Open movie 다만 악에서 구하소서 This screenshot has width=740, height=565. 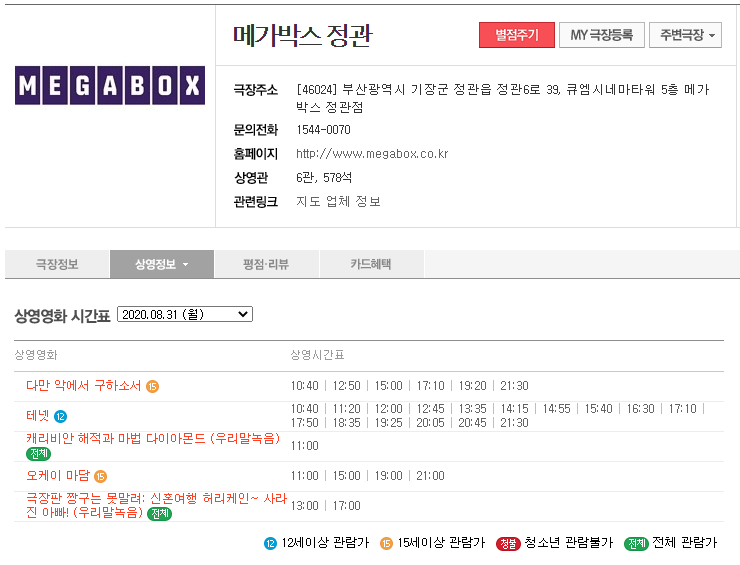84,386
